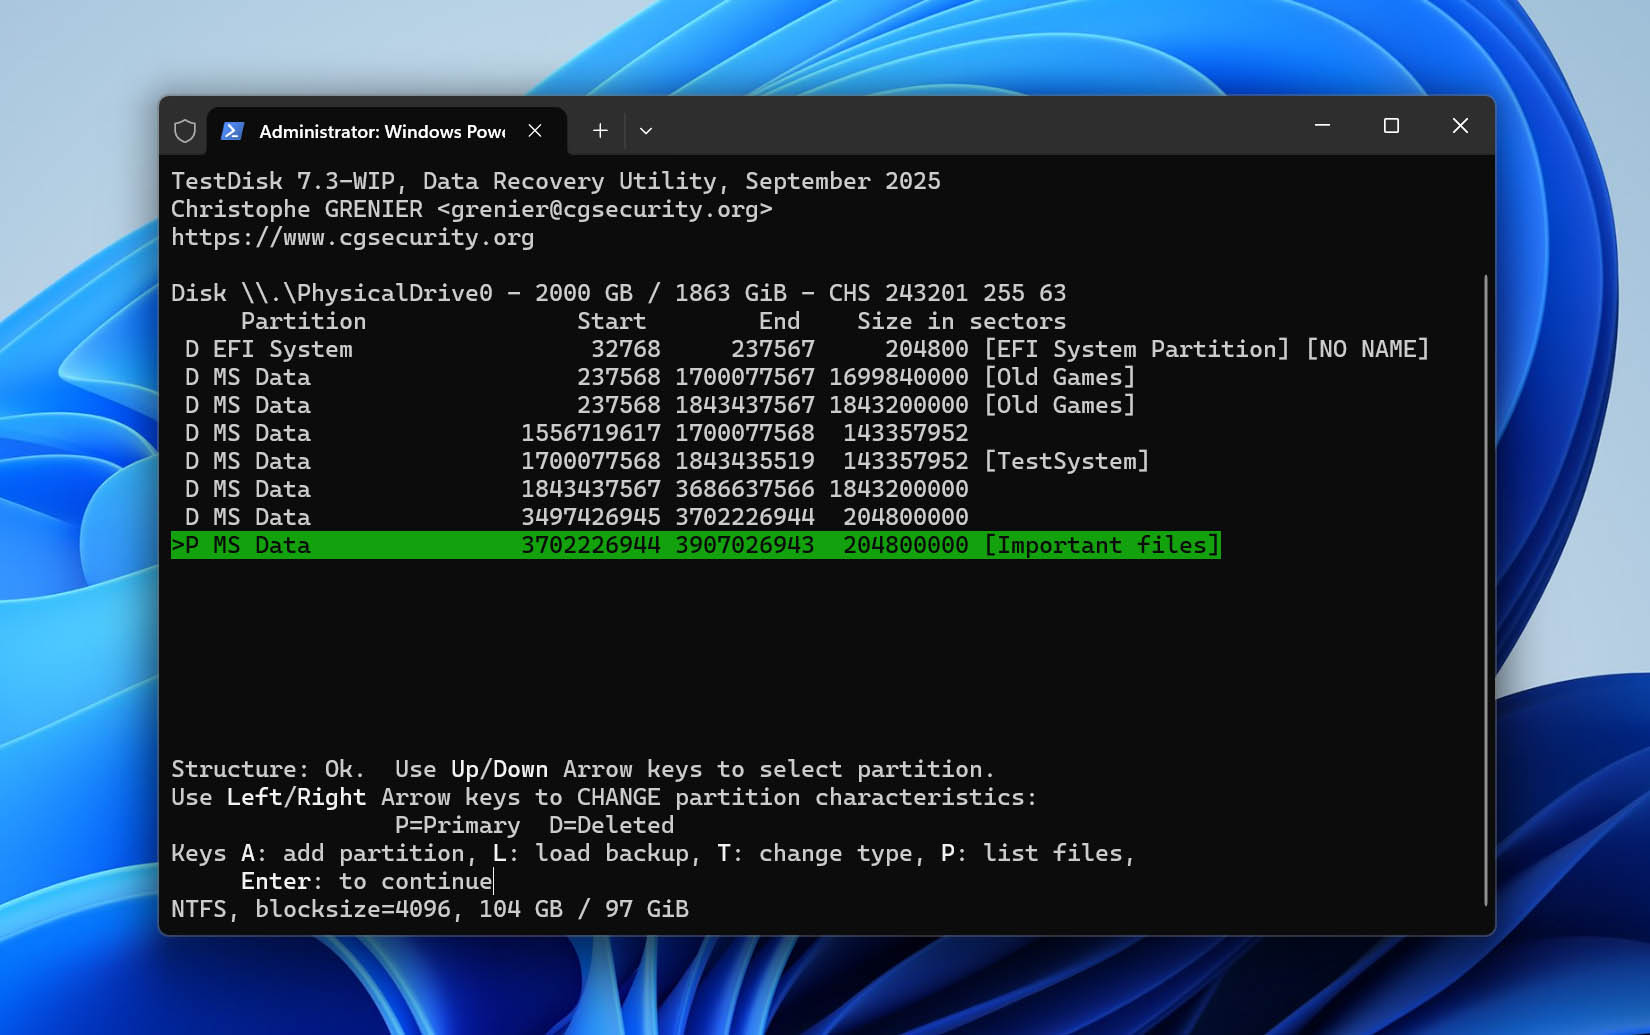Maximize the terminal window
1650x1035 pixels.
tap(1391, 126)
